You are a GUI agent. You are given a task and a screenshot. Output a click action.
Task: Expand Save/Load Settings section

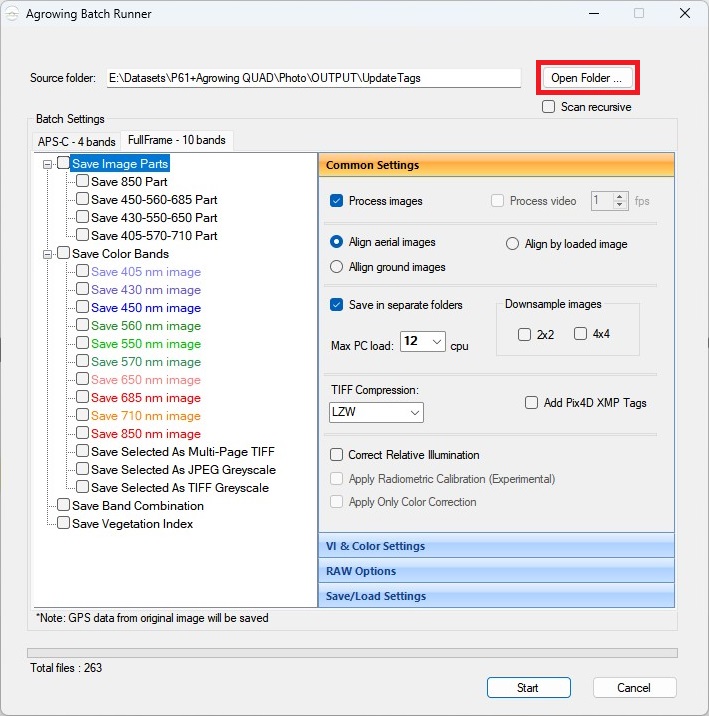click(x=496, y=596)
